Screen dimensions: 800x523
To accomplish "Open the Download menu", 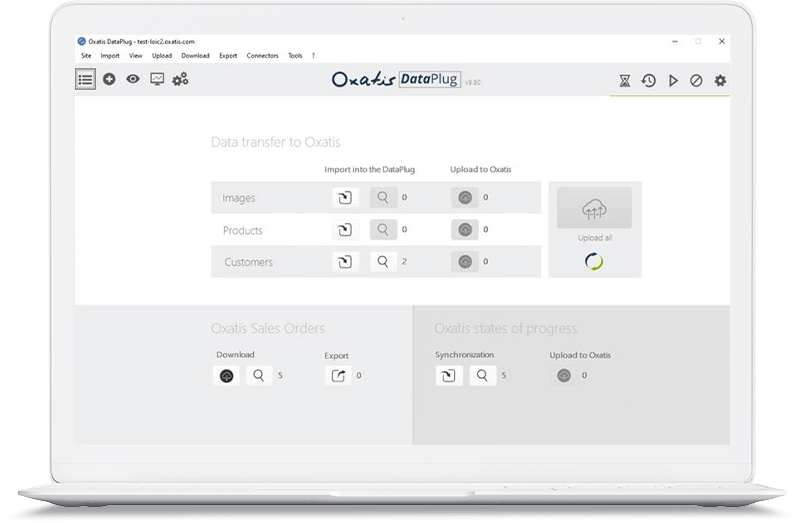I will (x=195, y=56).
